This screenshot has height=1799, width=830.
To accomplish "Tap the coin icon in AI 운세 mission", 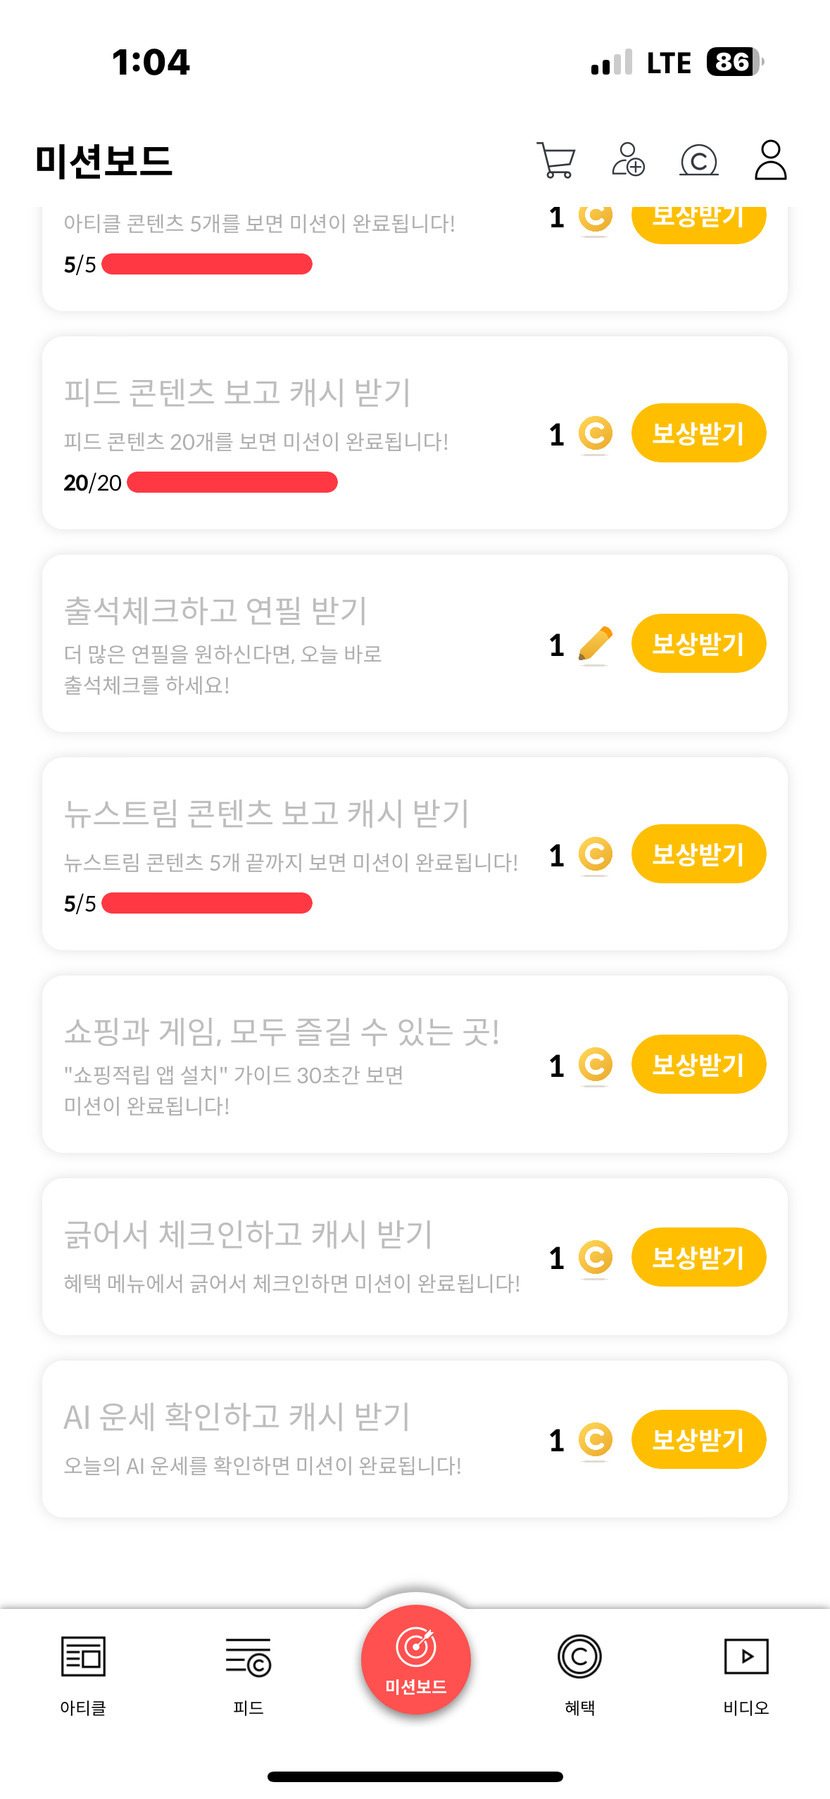I will click(595, 1440).
